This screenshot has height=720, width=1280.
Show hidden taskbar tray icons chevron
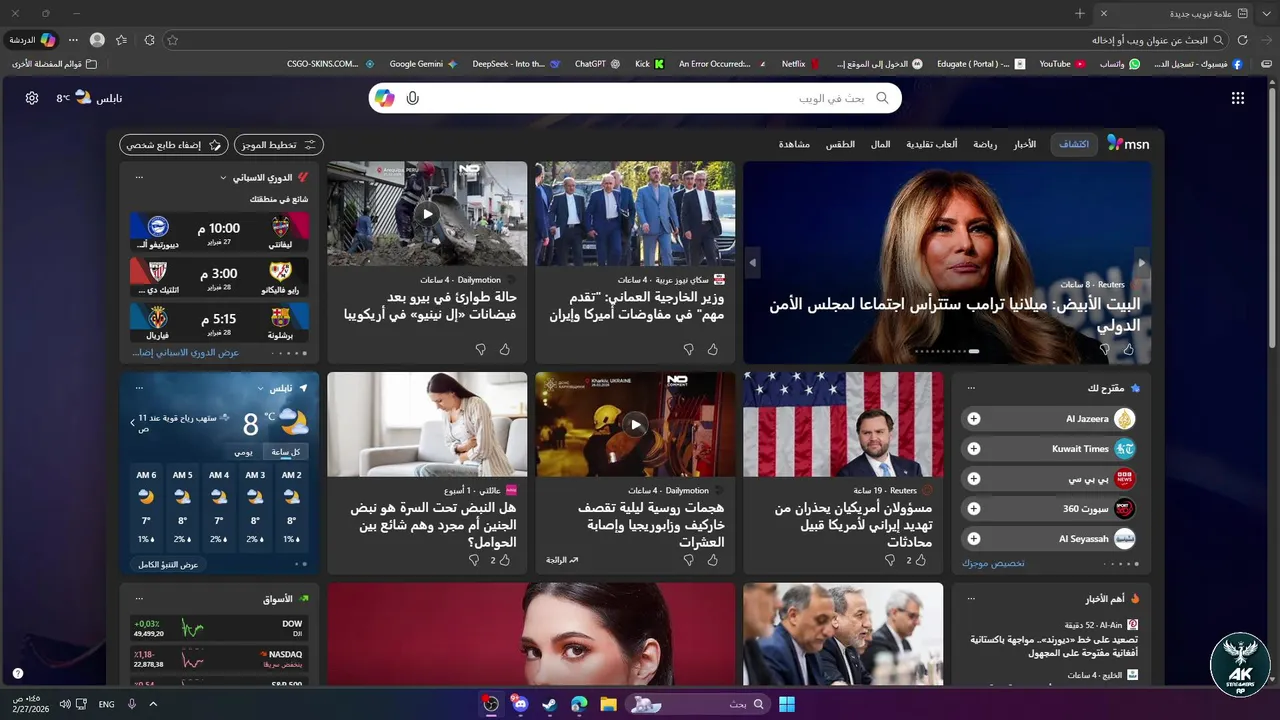pos(153,704)
